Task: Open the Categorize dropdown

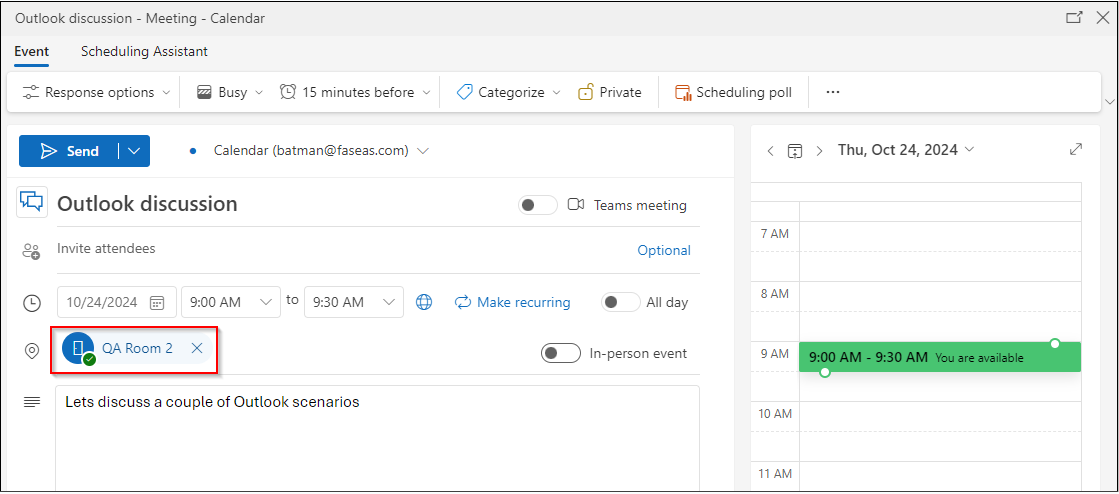Action: [x=508, y=92]
